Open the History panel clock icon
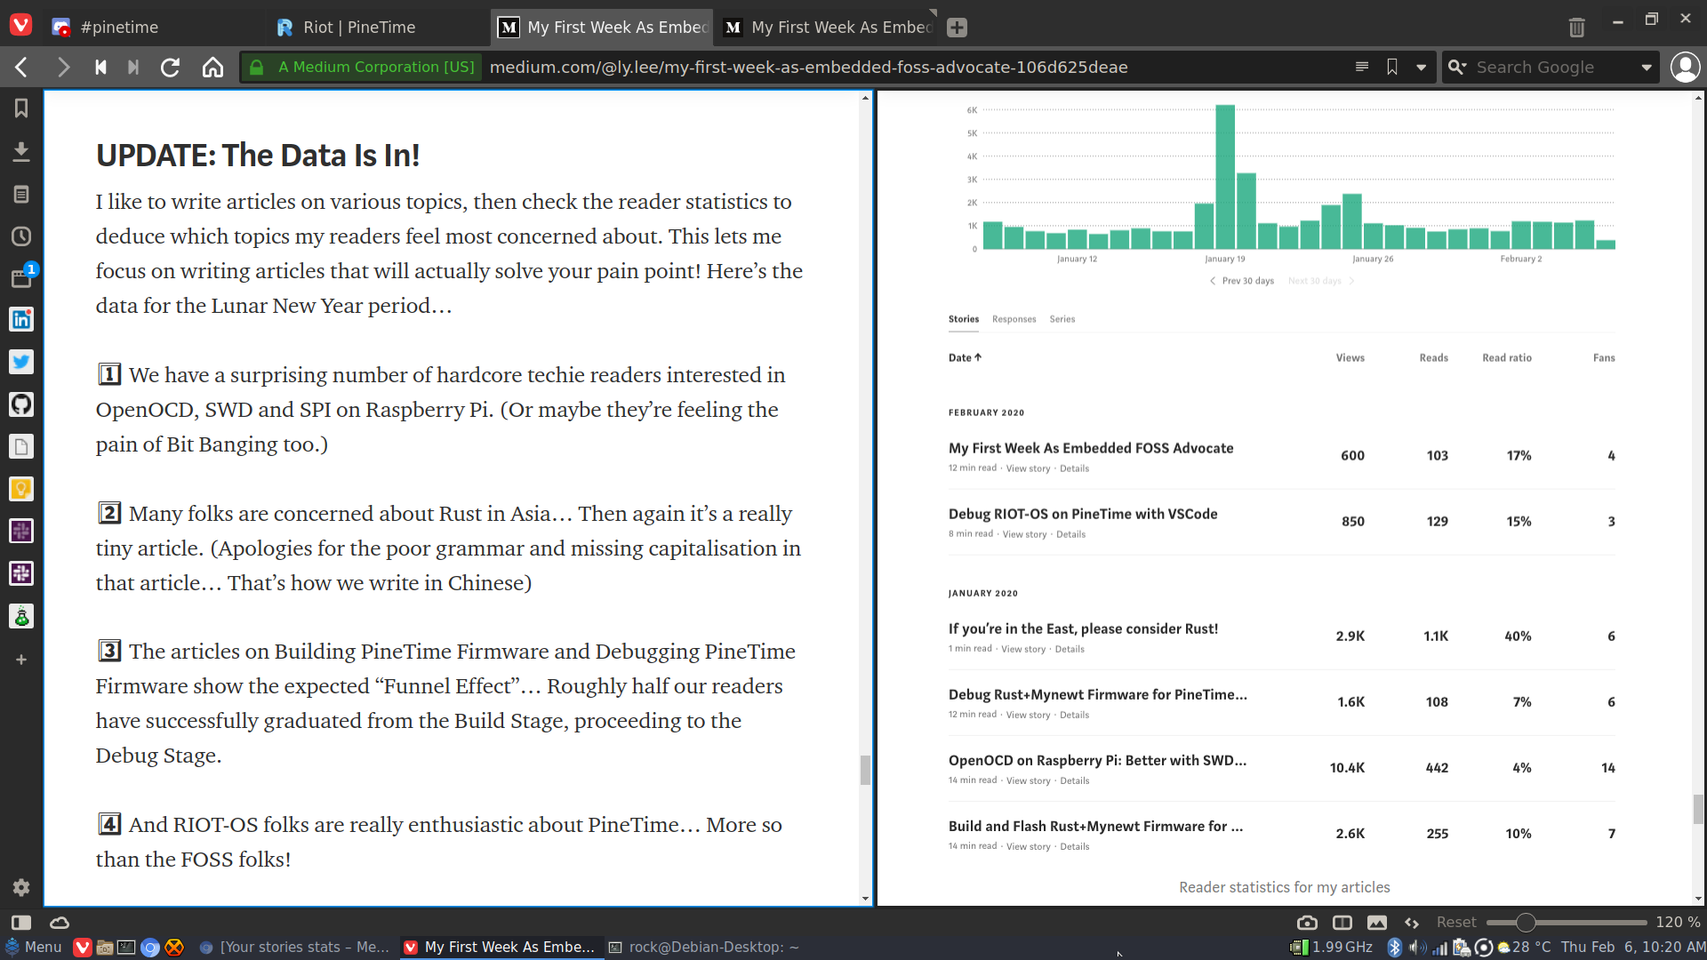Viewport: 1707px width, 960px height. click(21, 237)
